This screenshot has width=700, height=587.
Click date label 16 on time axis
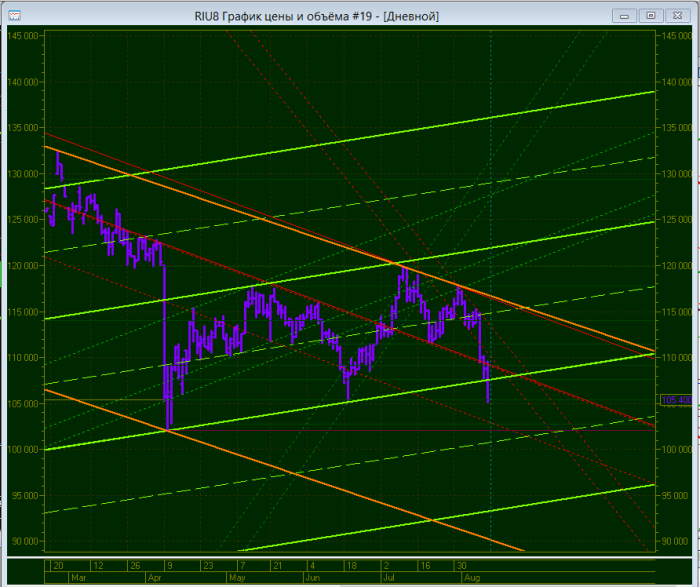click(x=426, y=566)
